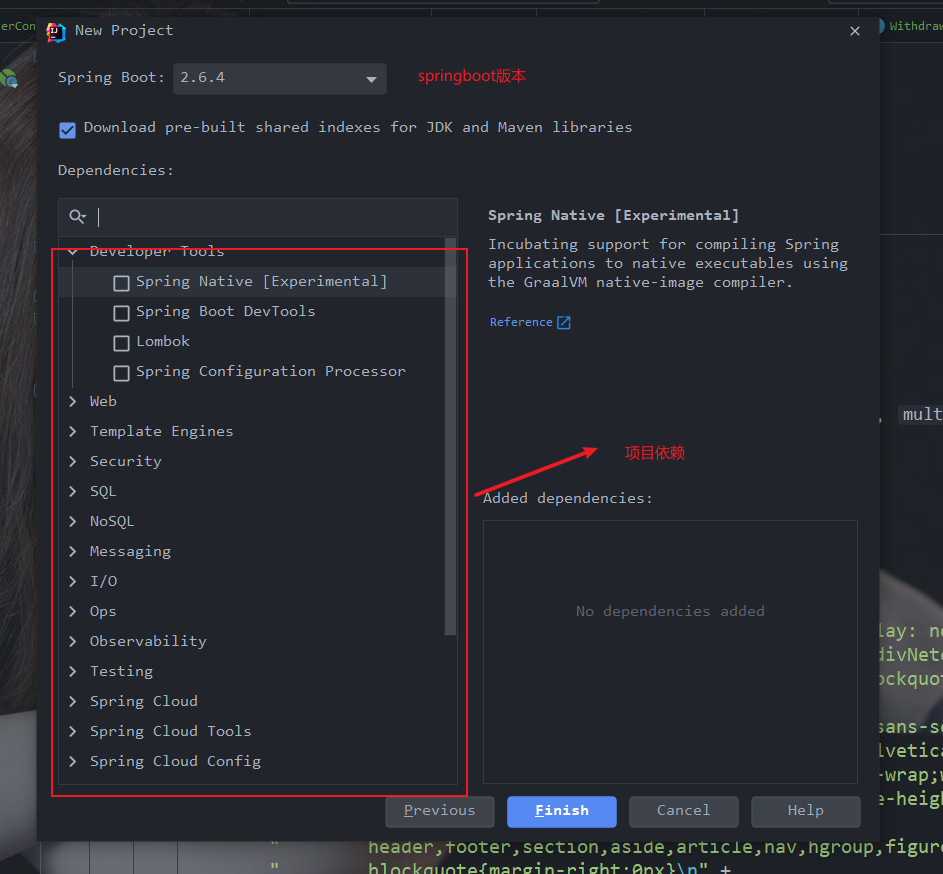Check Spring Boot DevTools dependency
The height and width of the screenshot is (874, 943).
pyautogui.click(x=121, y=313)
